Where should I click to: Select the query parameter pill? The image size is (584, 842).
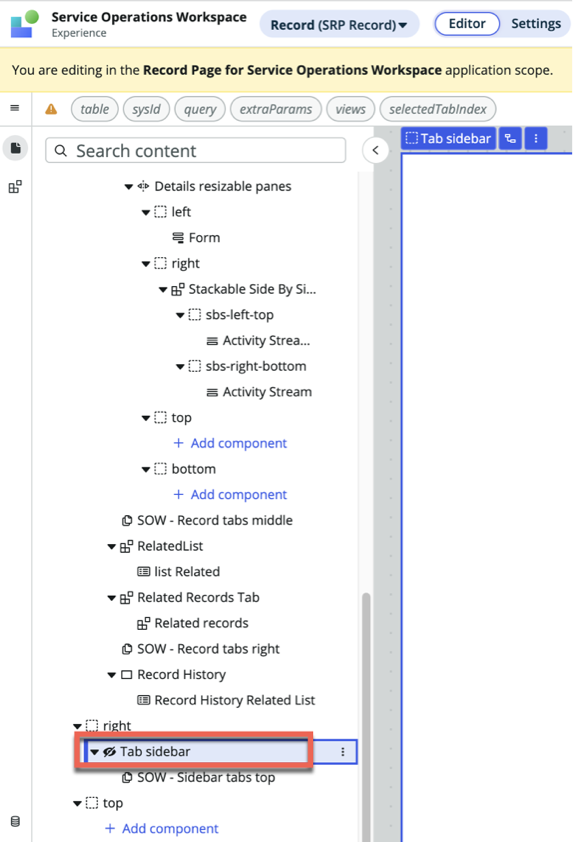[200, 109]
